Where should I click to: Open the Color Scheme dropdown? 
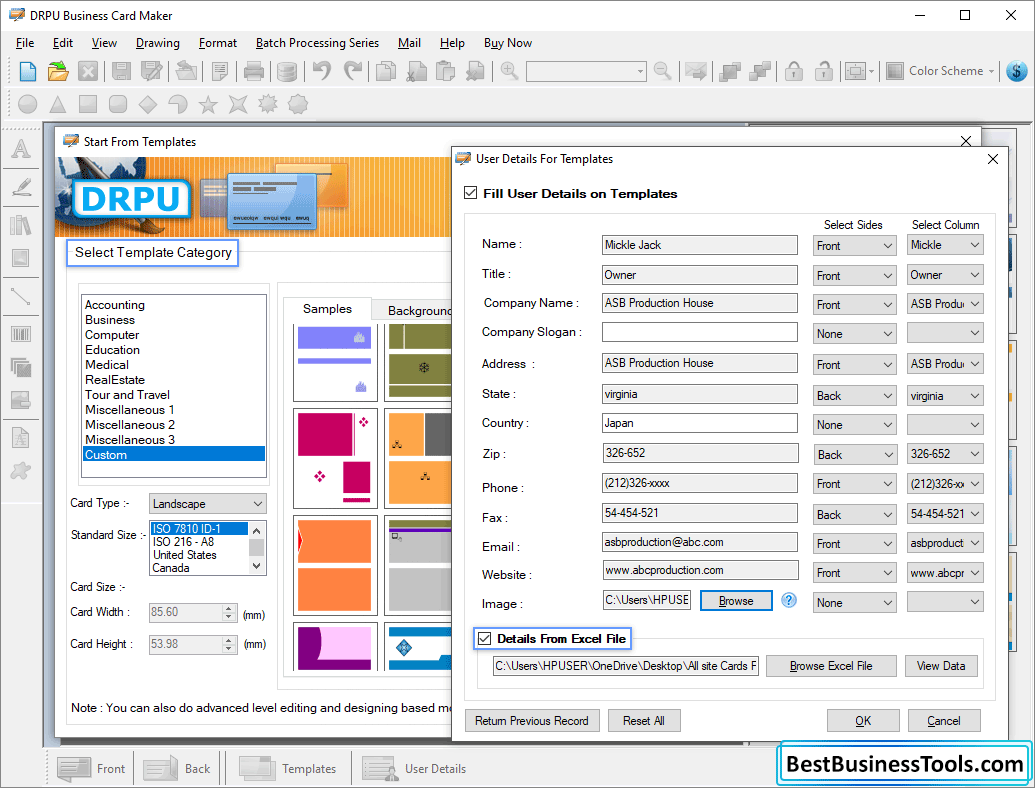[940, 71]
